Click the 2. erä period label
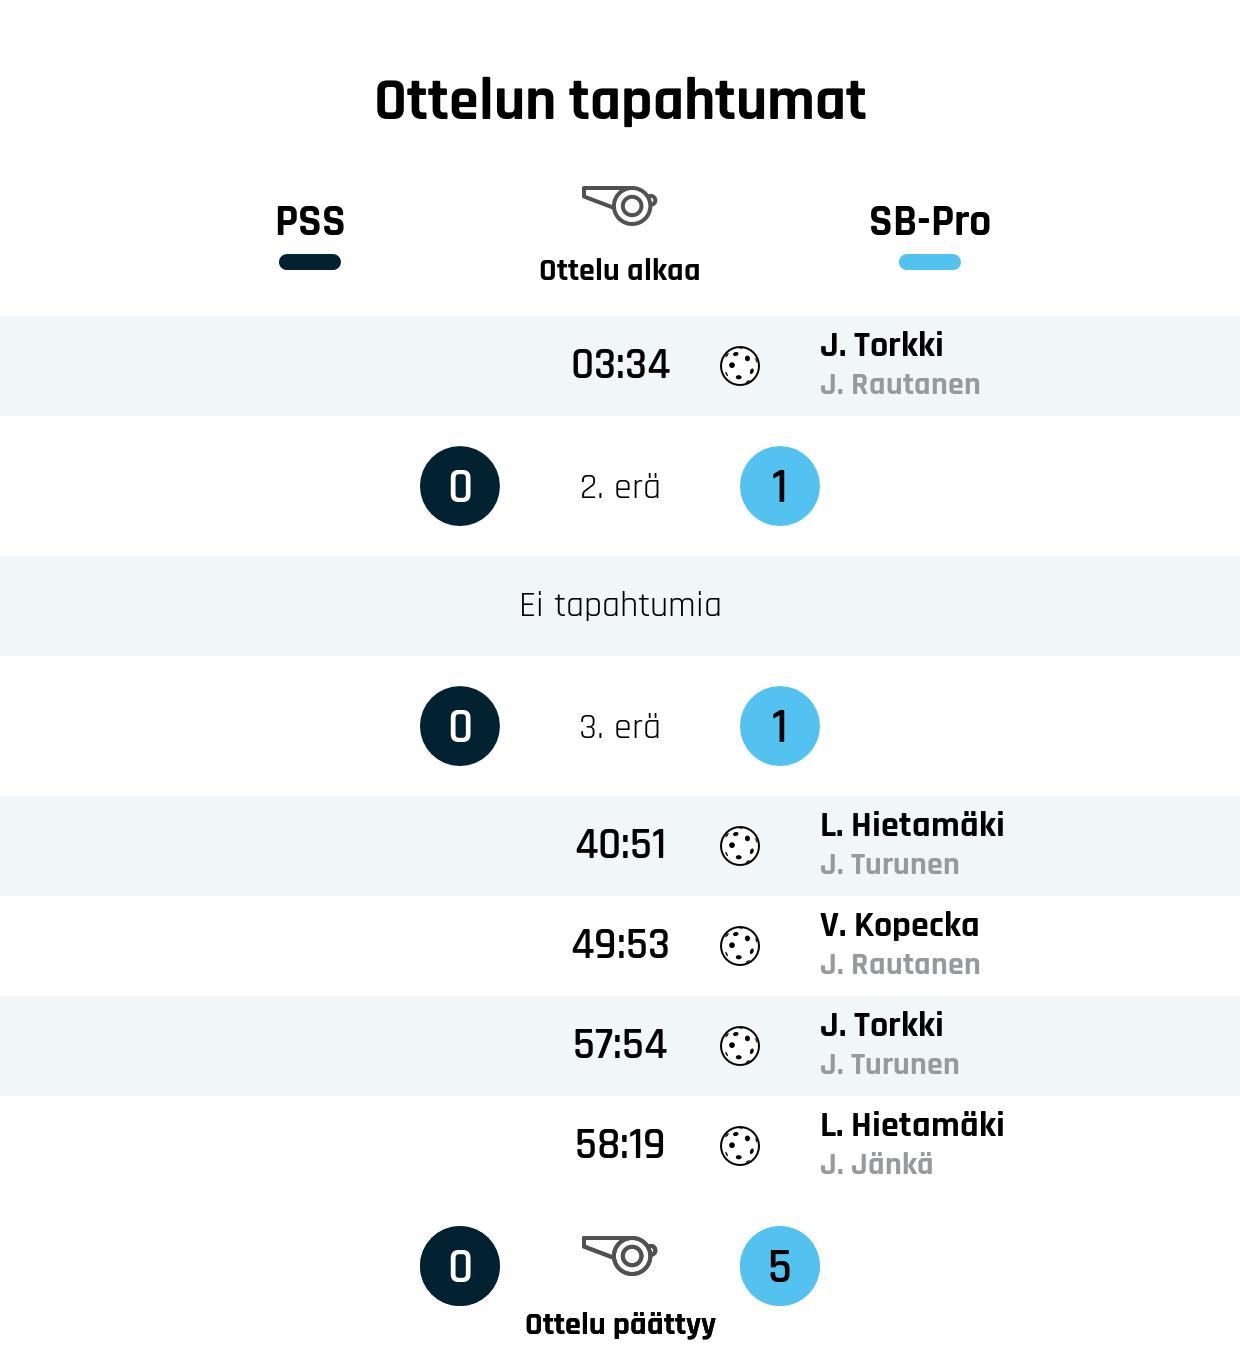The height and width of the screenshot is (1358, 1240). point(620,487)
